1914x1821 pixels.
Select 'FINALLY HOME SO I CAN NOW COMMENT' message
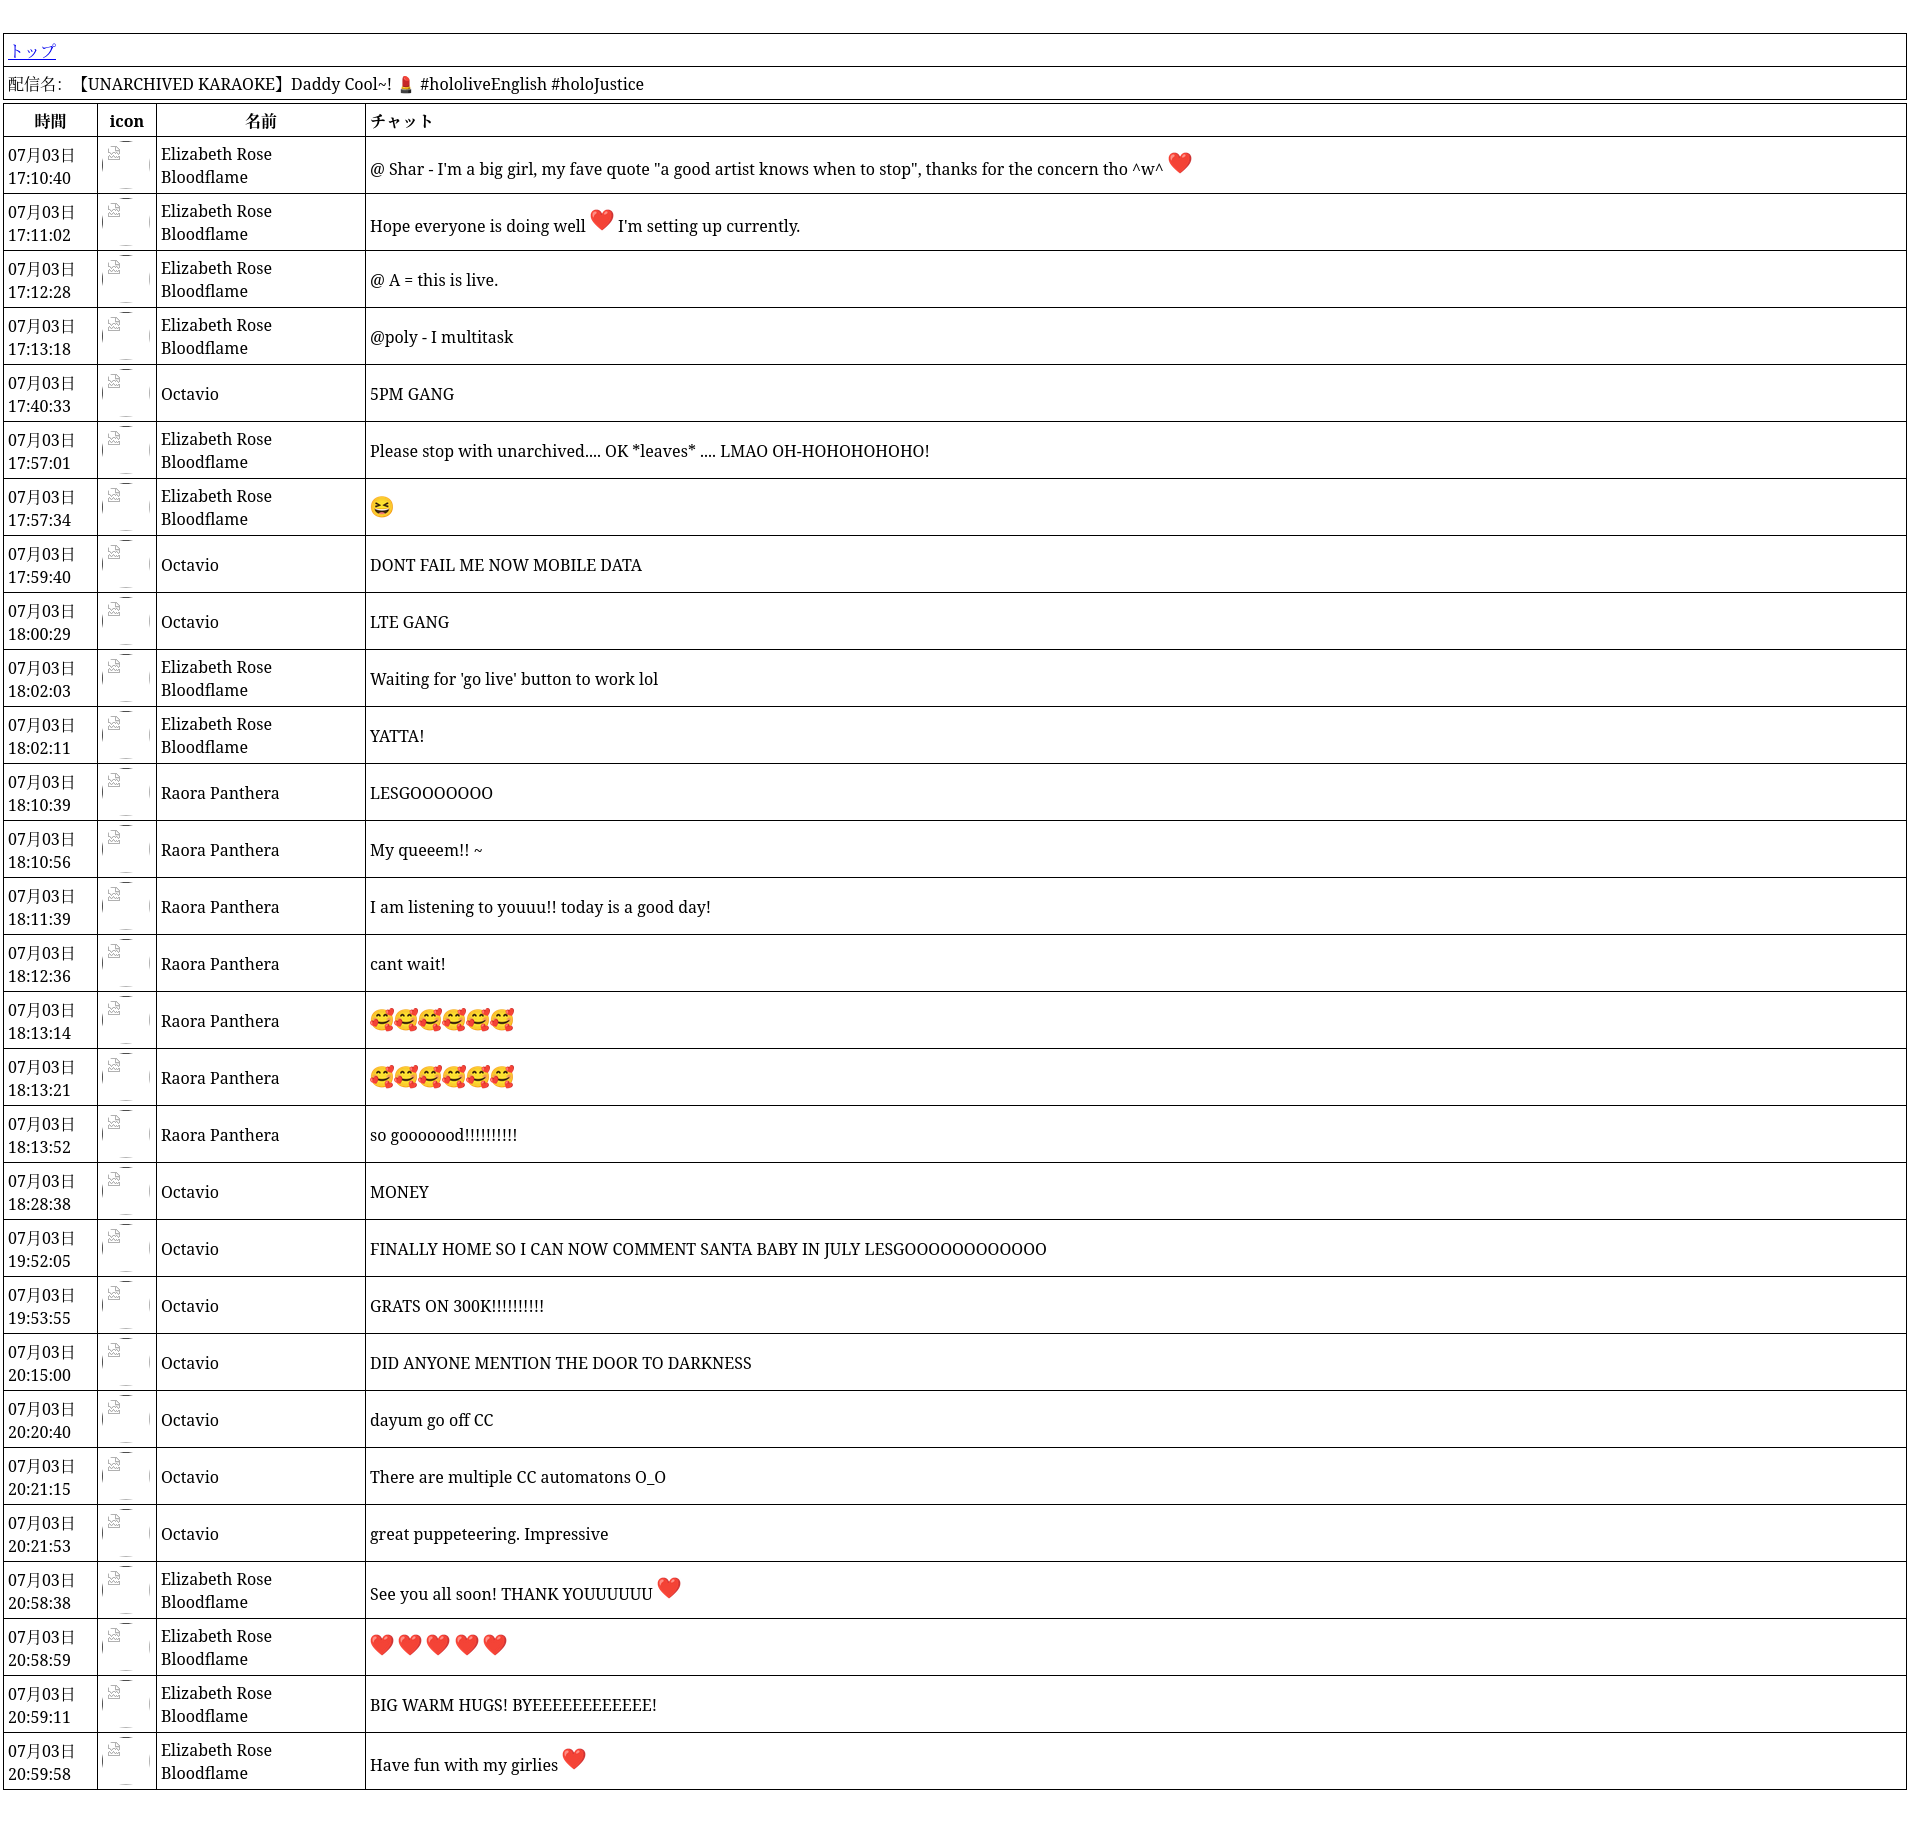click(708, 1249)
